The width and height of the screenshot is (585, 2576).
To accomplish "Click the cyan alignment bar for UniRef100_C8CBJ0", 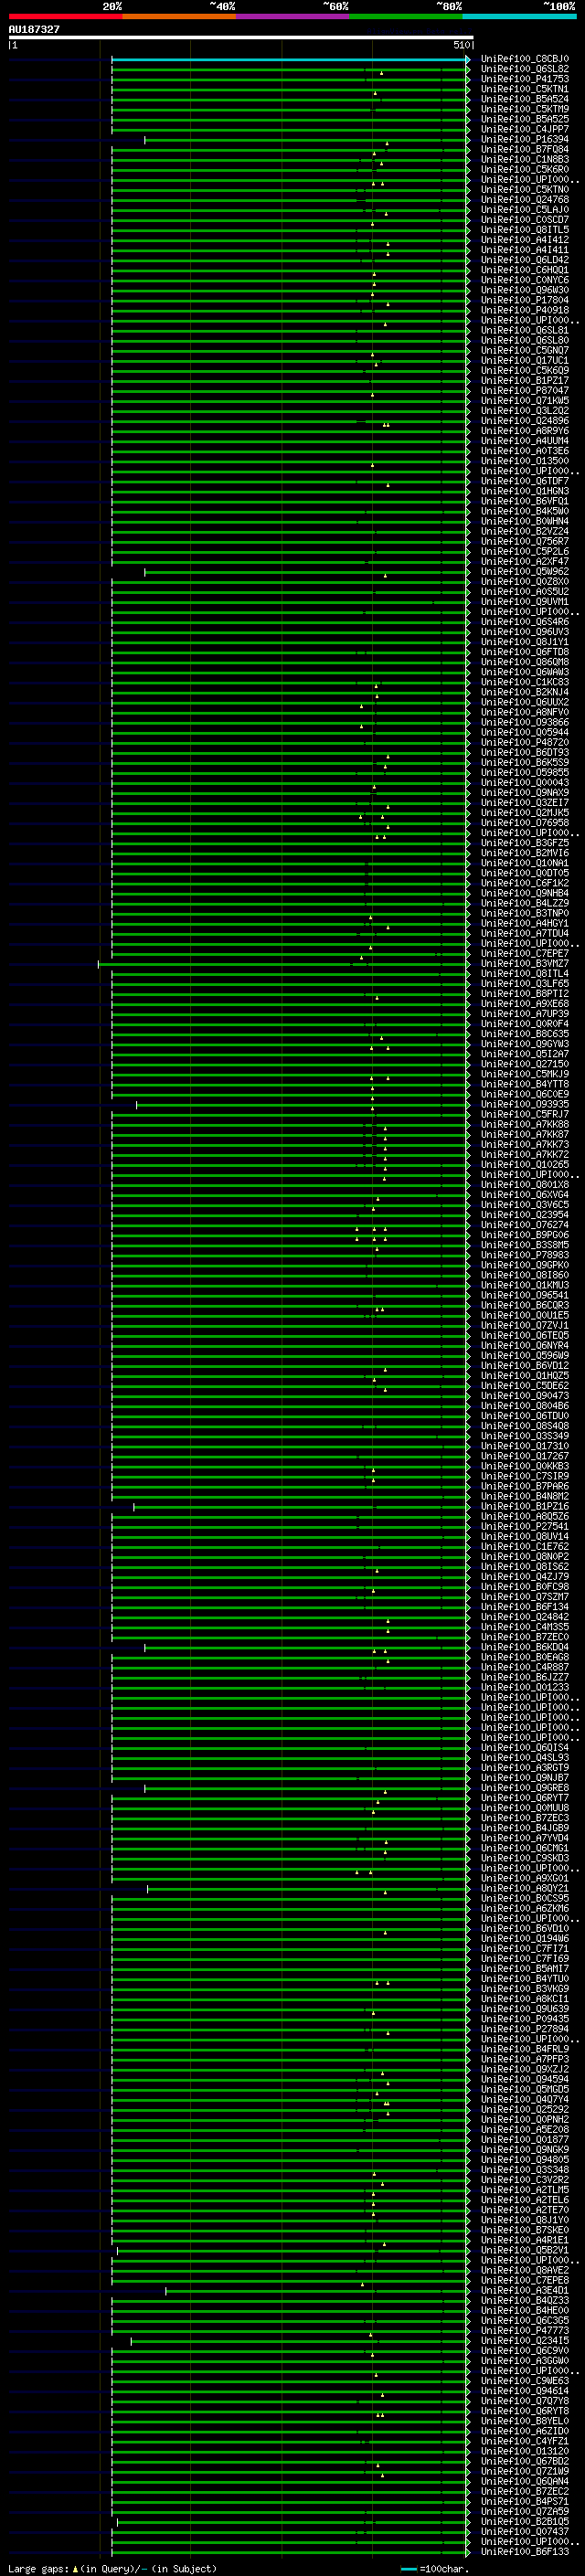I will point(289,60).
